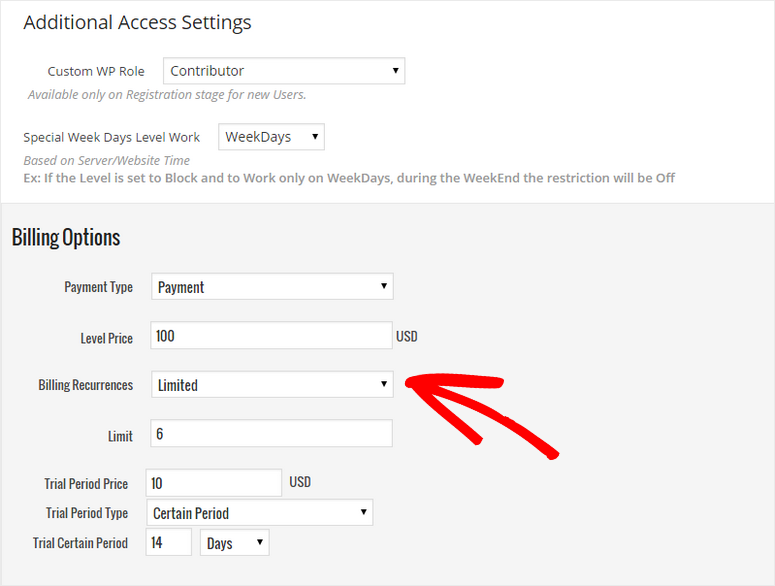Click the Level Price label
Screen dimensions: 775x586
(106, 338)
